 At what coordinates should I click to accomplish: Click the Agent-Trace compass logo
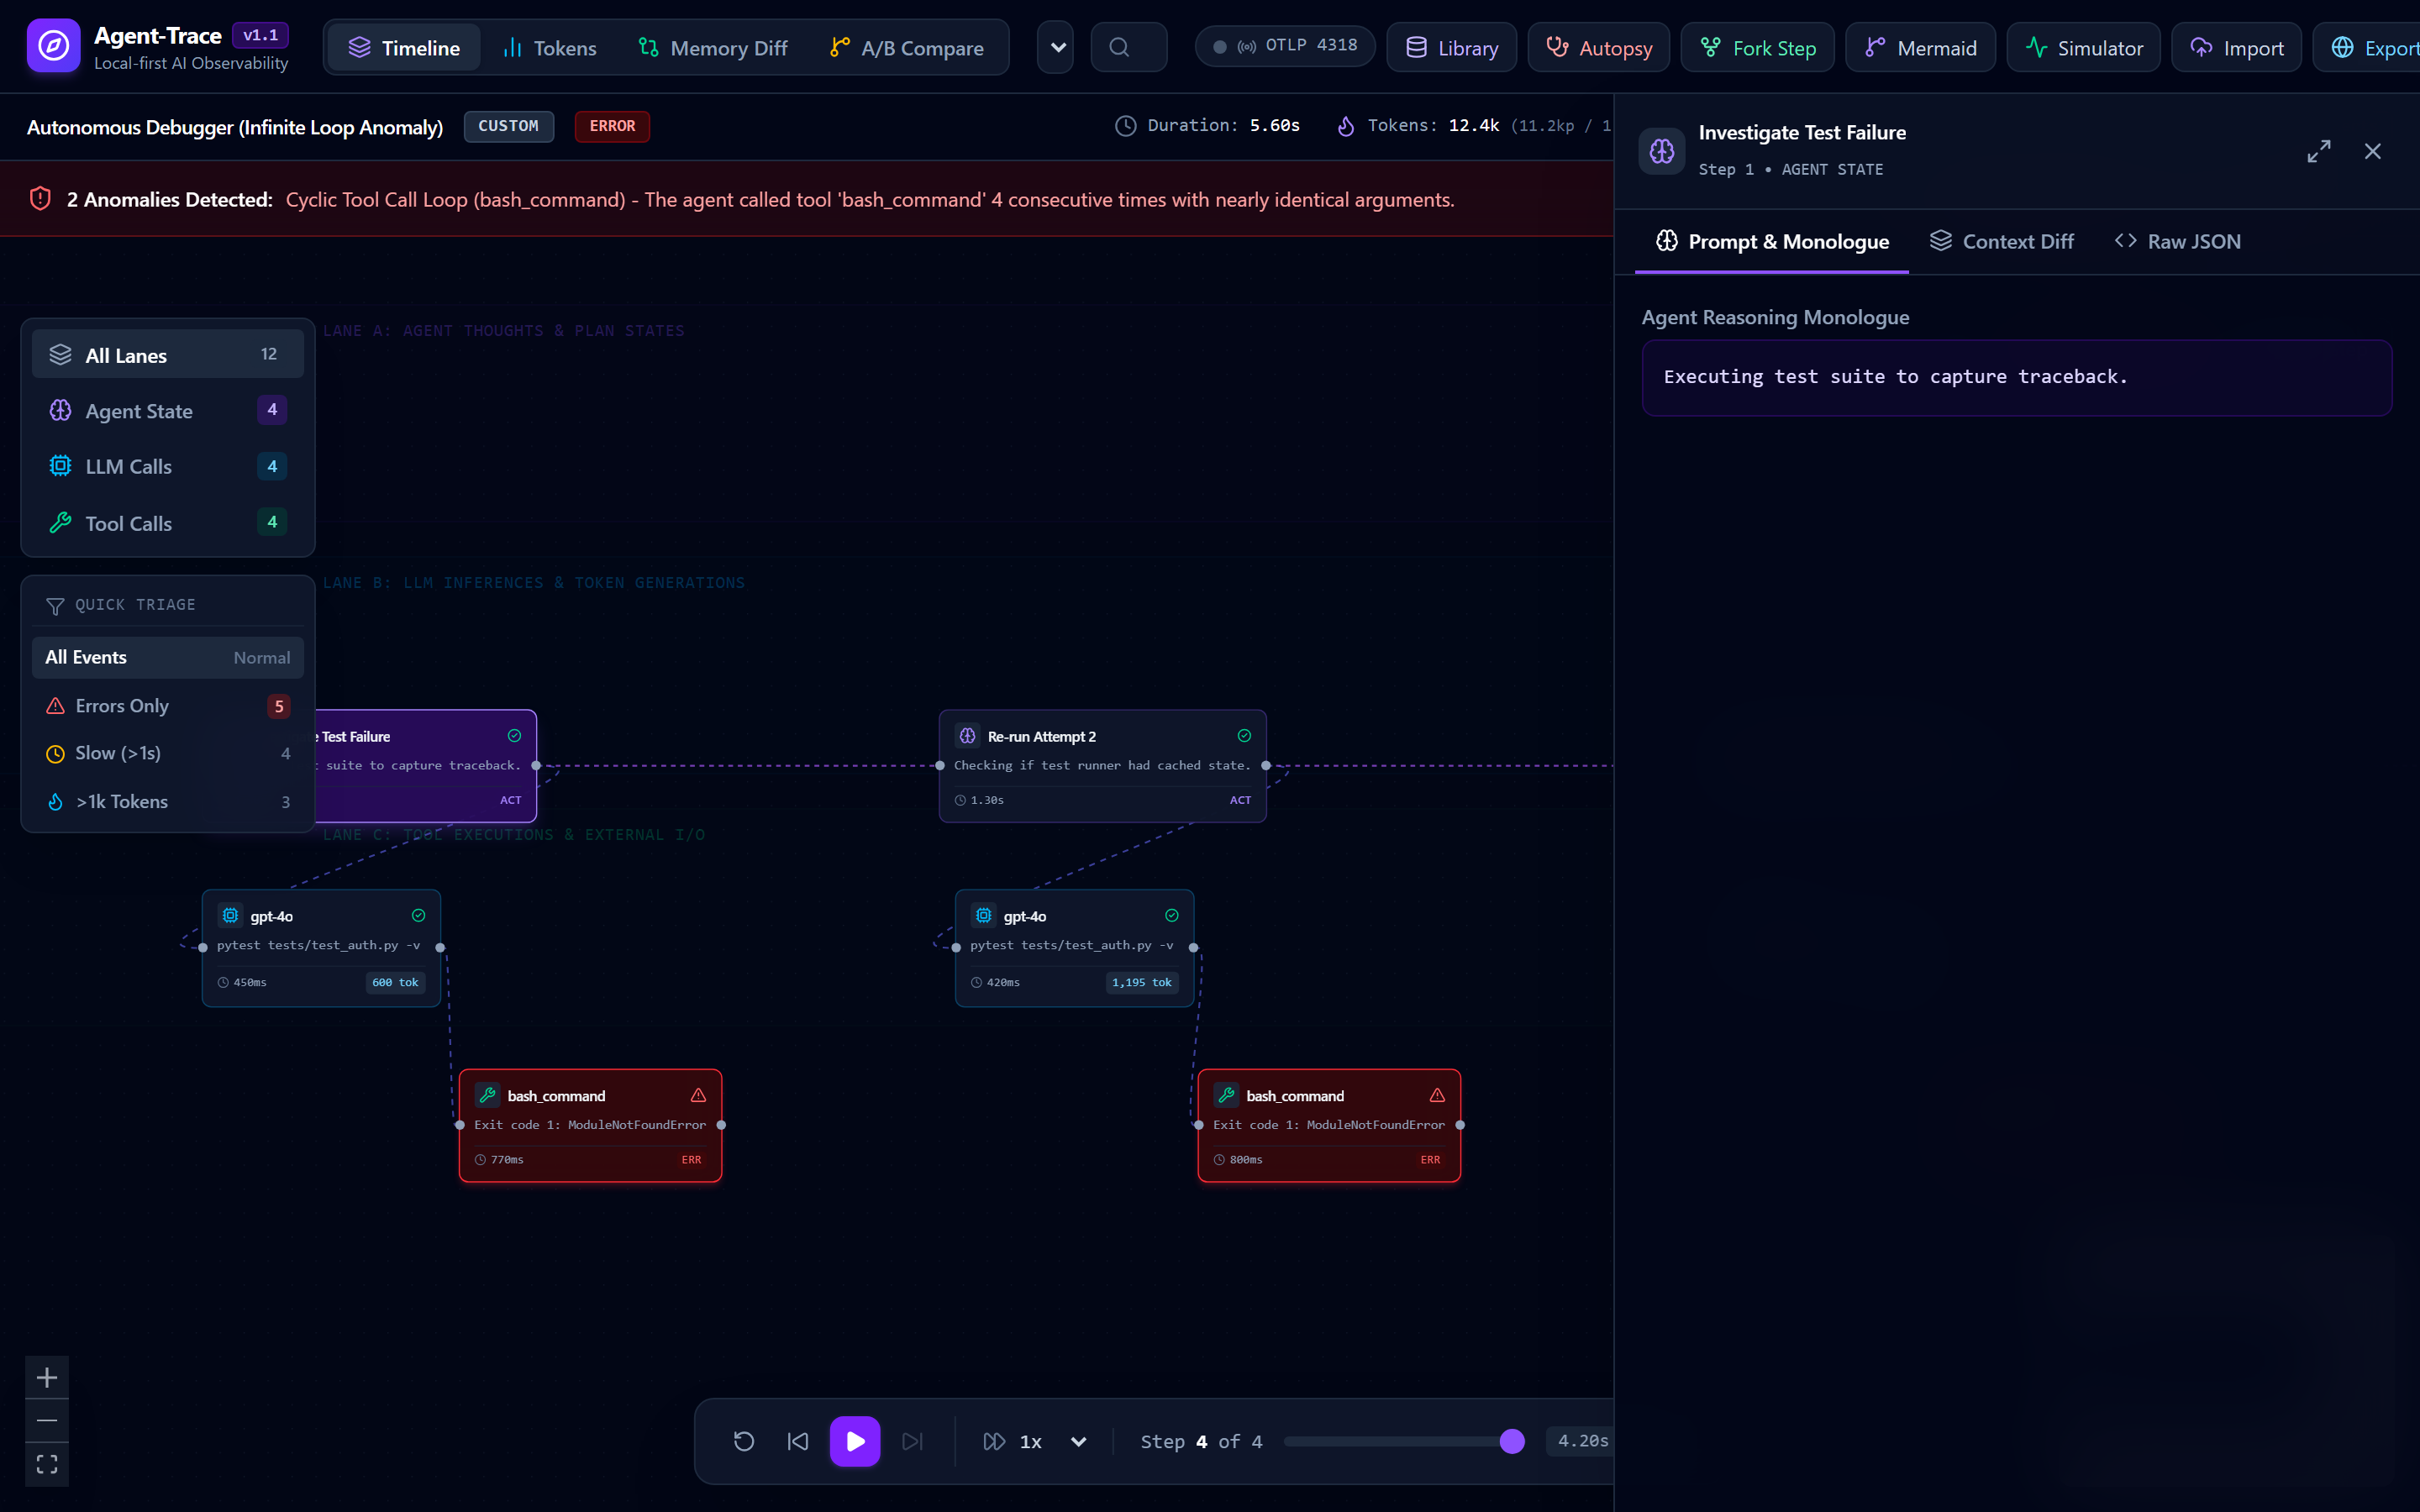click(53, 46)
